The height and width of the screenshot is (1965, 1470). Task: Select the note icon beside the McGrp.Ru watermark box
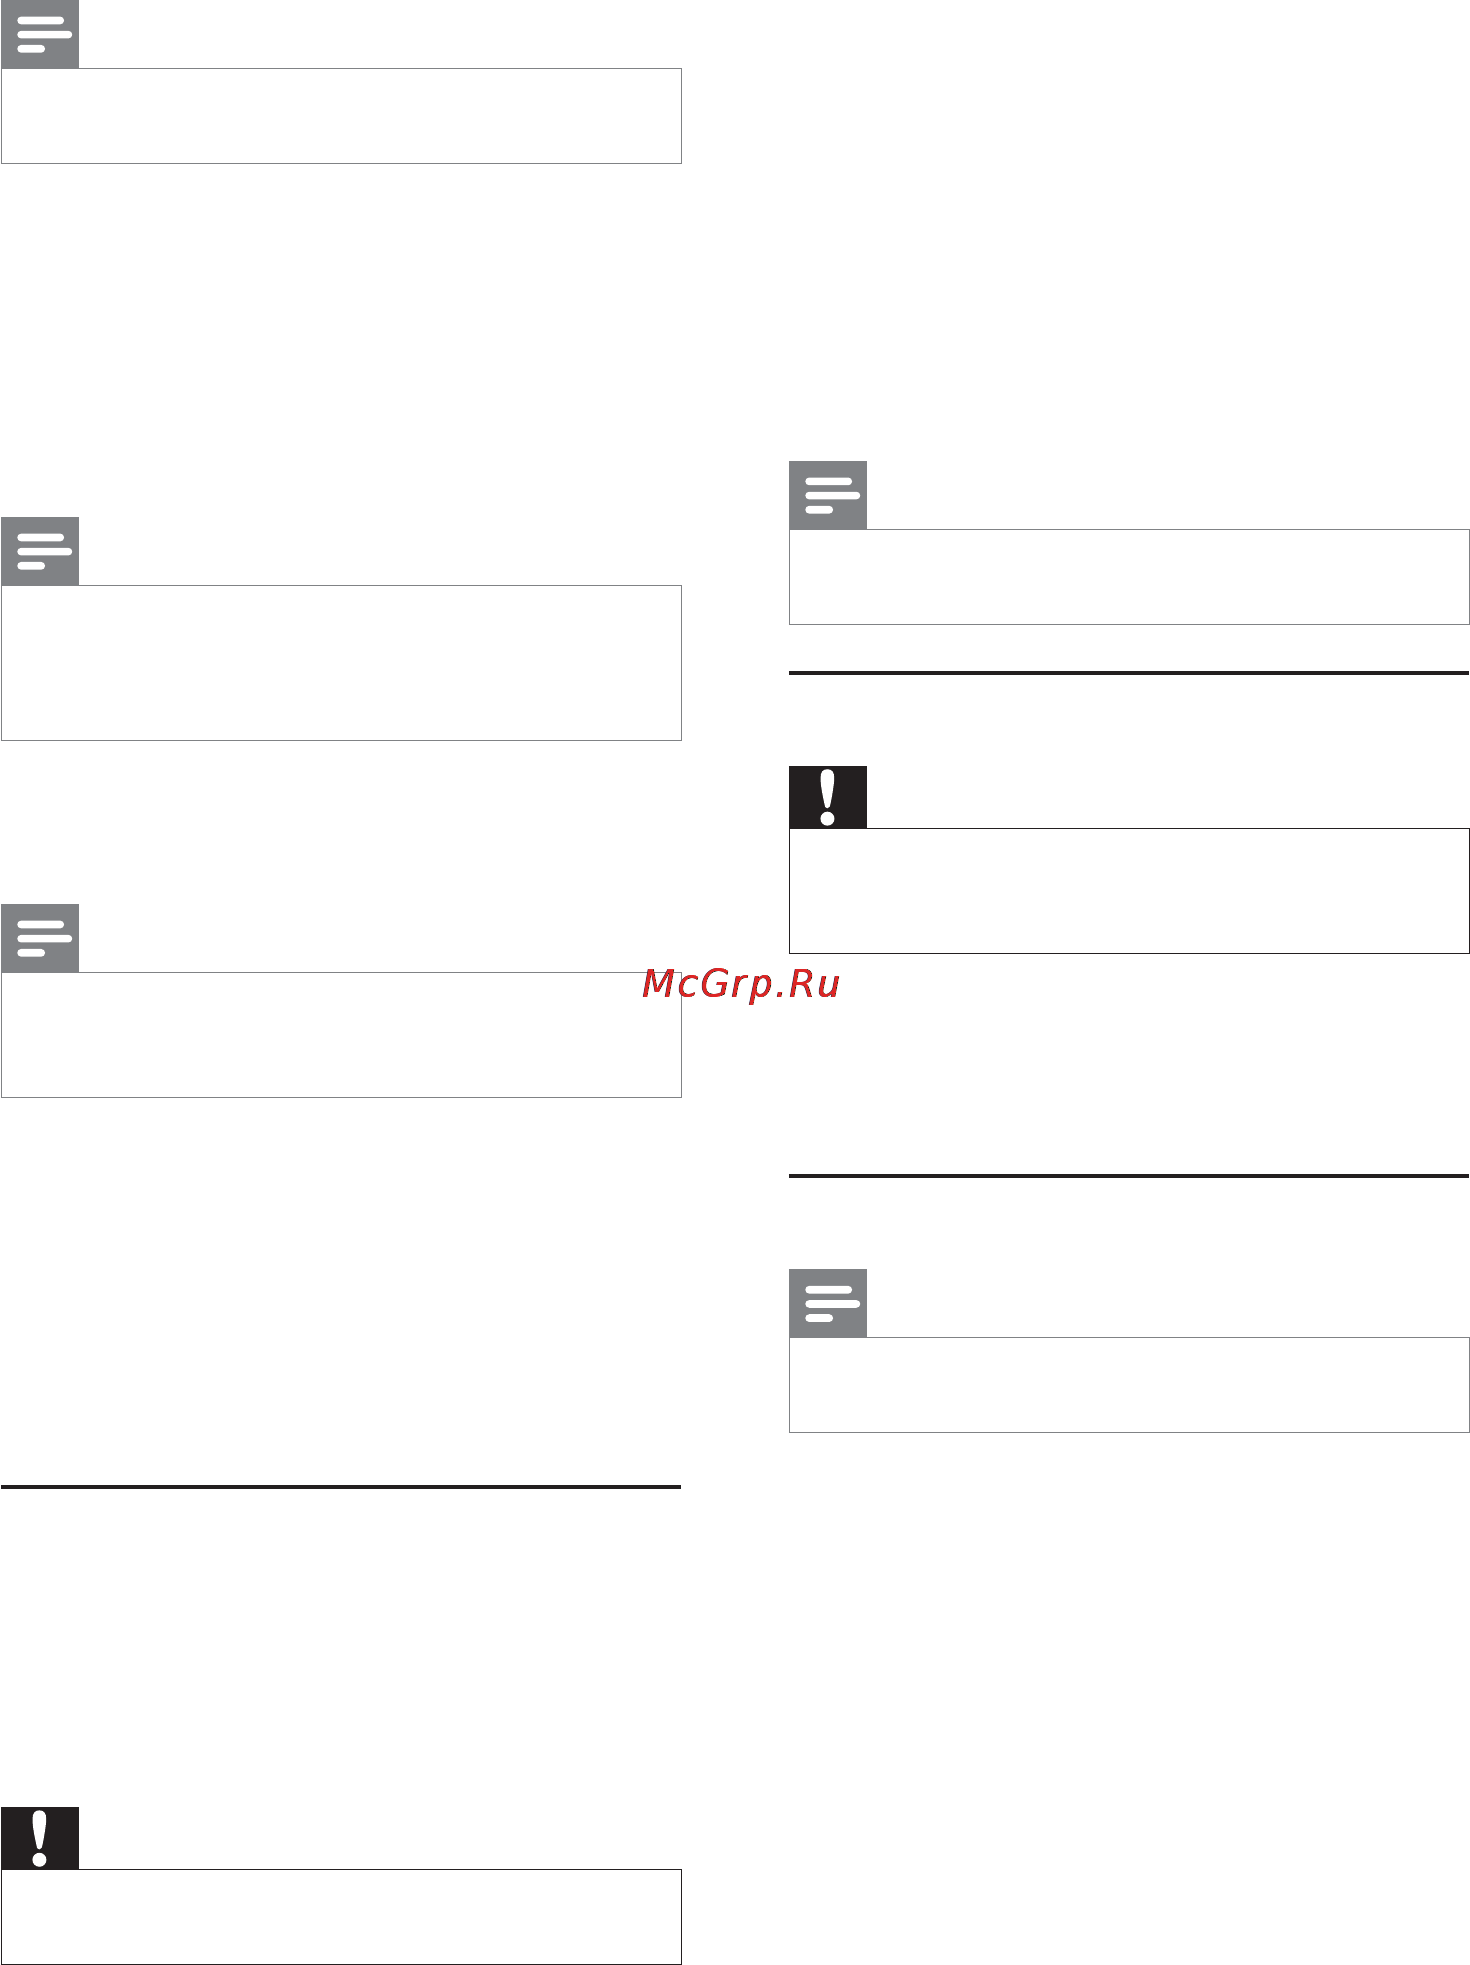pos(40,938)
